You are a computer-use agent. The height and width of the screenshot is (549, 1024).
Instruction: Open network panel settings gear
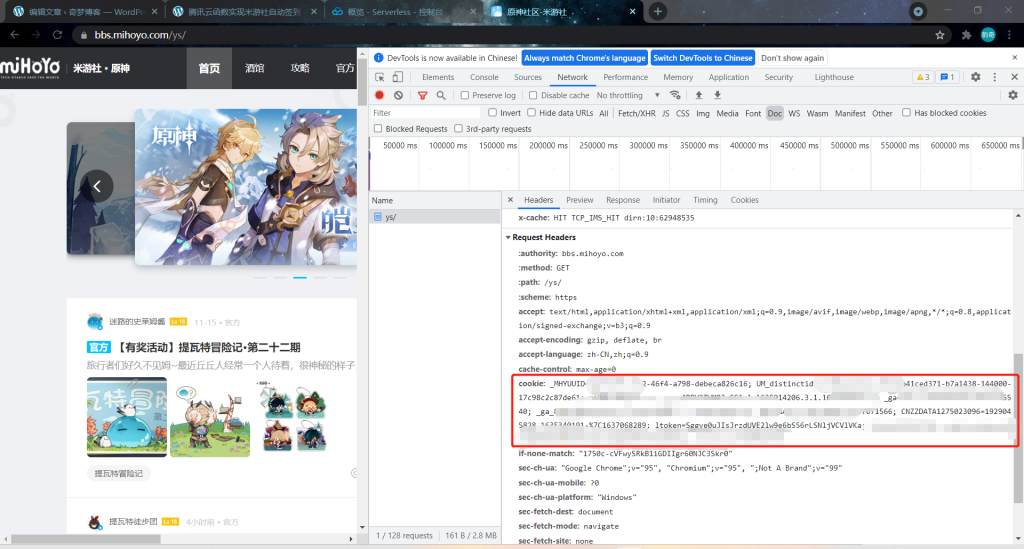pyautogui.click(x=1013, y=95)
